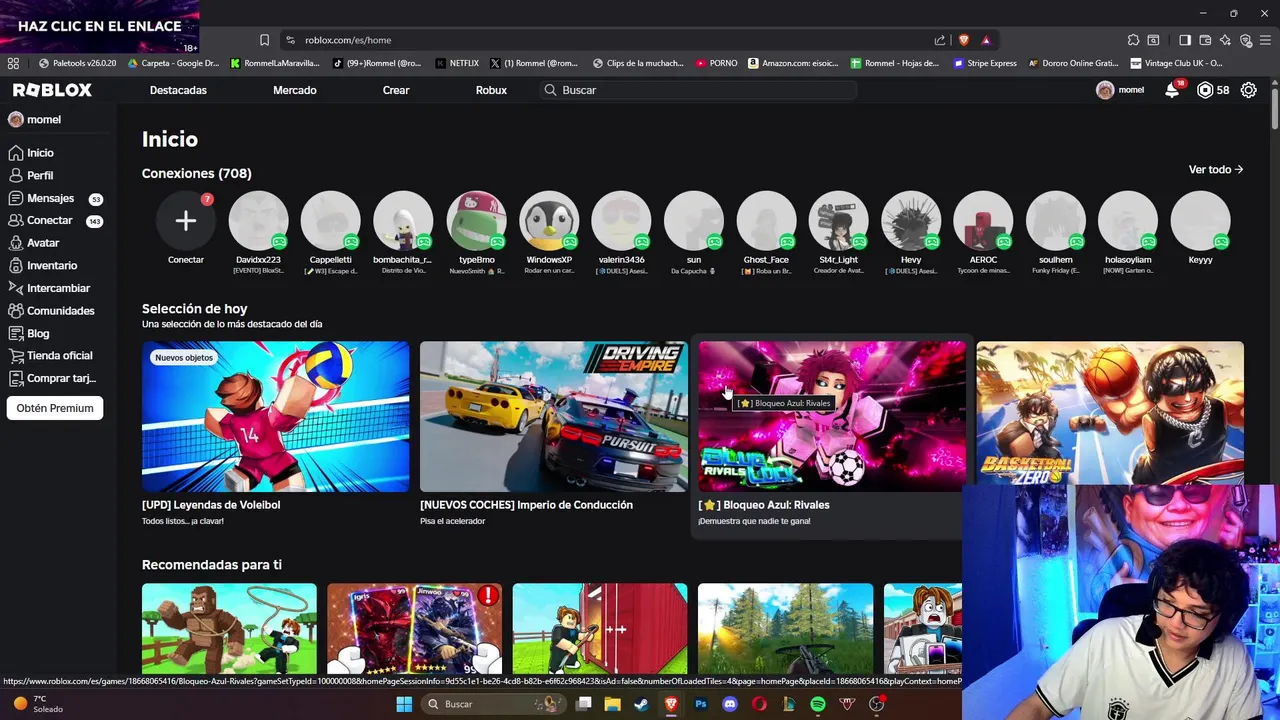Image resolution: width=1280 pixels, height=720 pixels.
Task: Click the bookmark page icon
Action: click(x=264, y=40)
